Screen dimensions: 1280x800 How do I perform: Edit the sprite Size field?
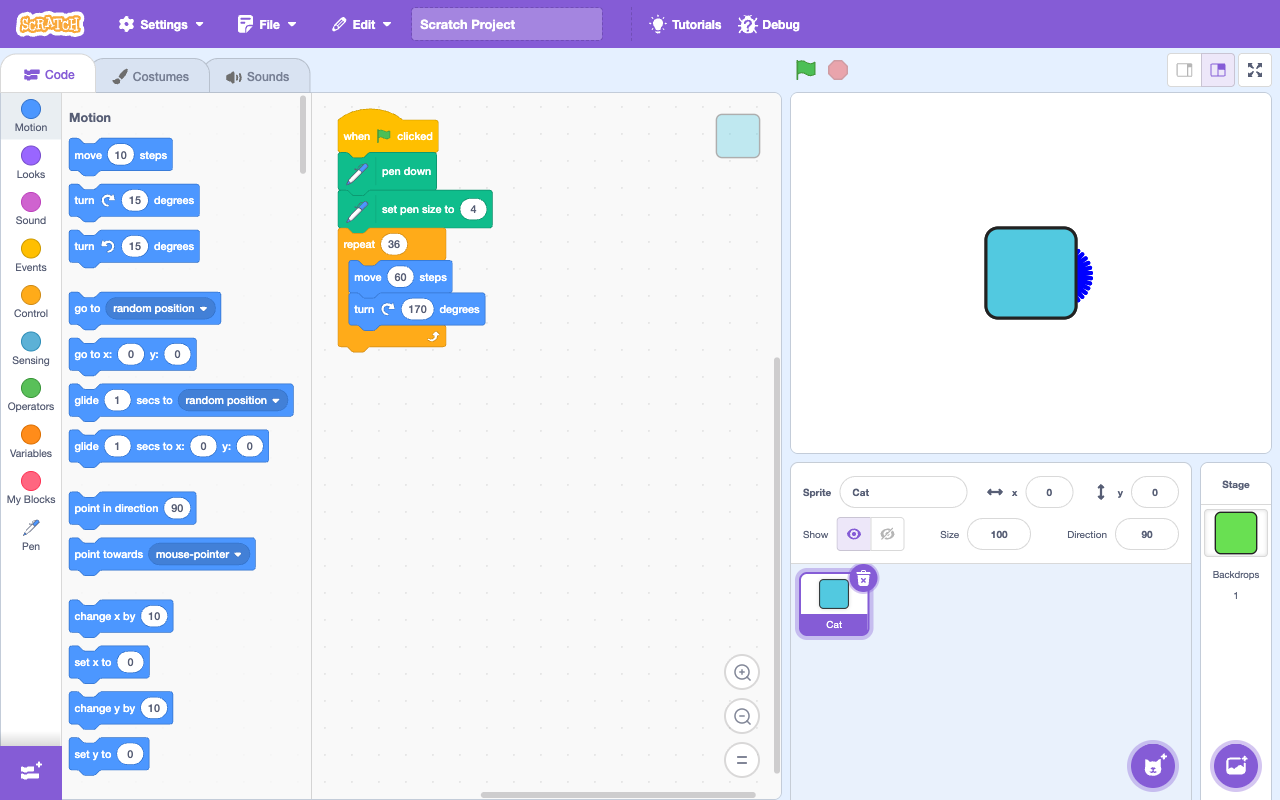999,534
